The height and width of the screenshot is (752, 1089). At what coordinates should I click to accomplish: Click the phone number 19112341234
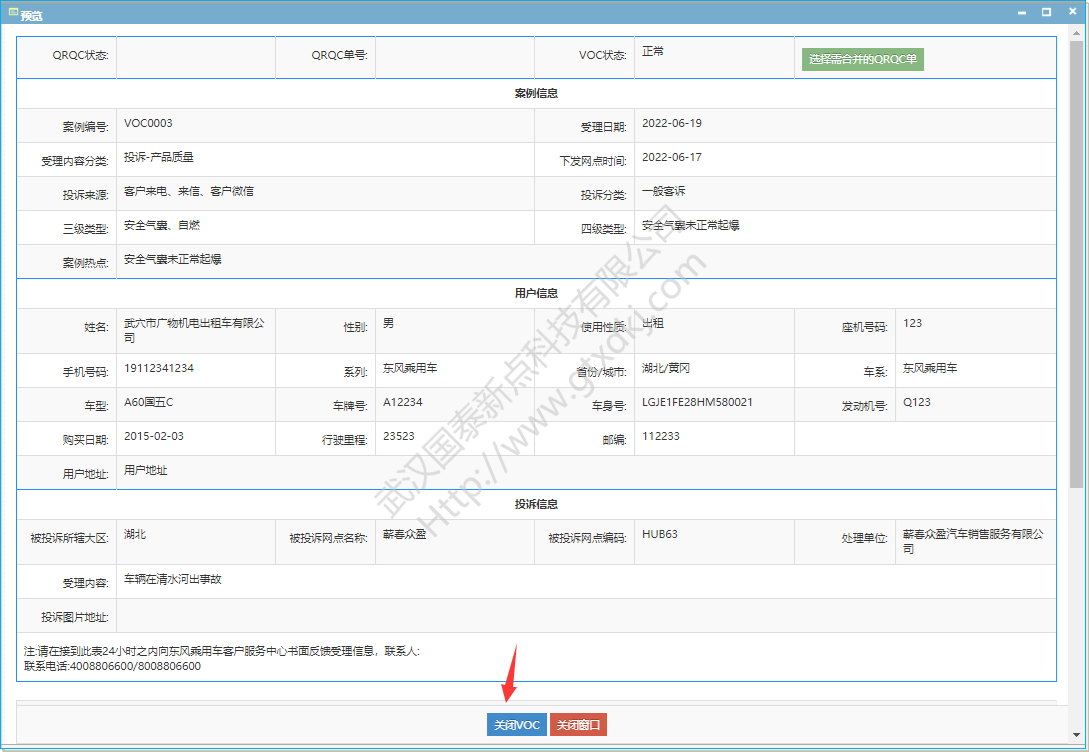tap(159, 369)
